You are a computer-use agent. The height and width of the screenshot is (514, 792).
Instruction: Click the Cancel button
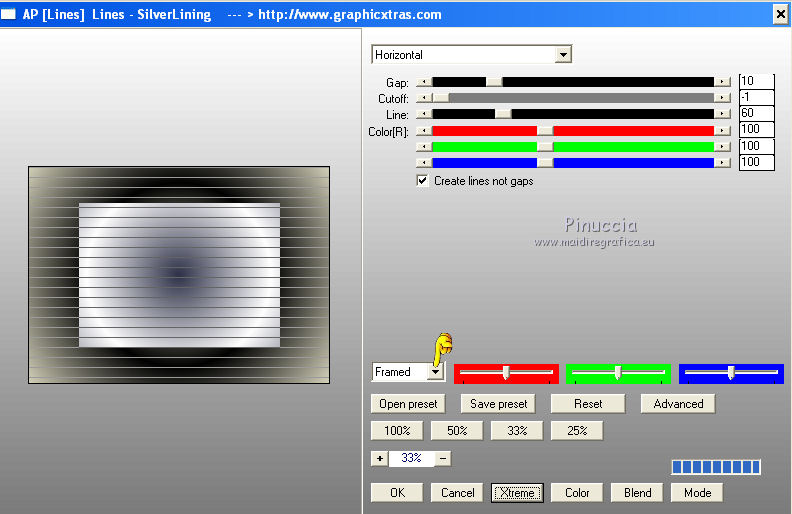pos(457,493)
